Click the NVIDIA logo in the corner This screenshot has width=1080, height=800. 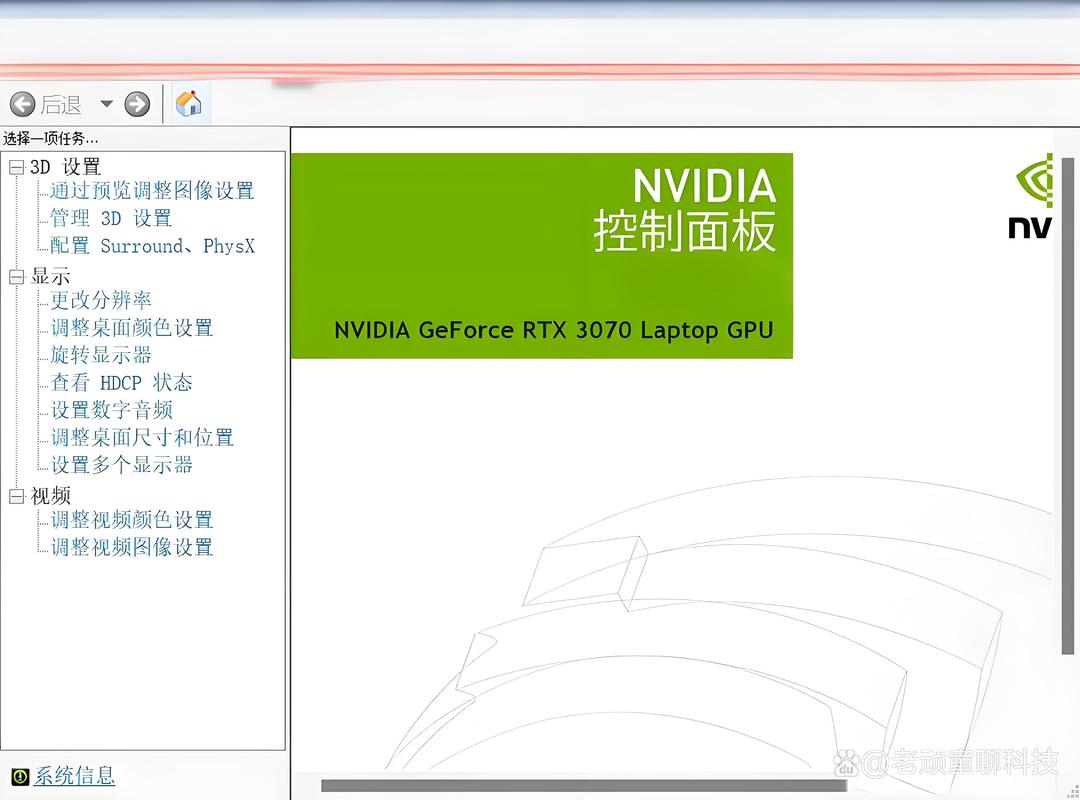1032,197
